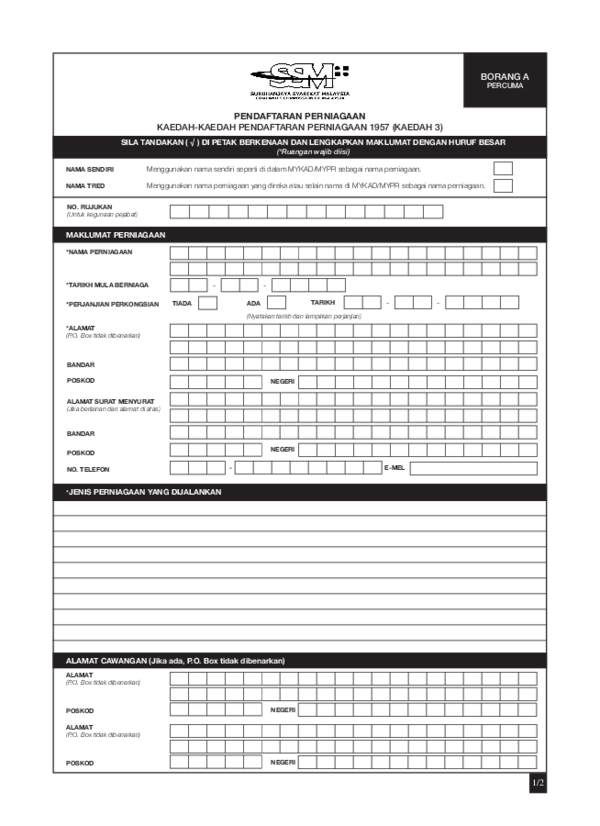Click the *NAMA PERNIAGAAN label
Screen dimensions: 600x826
(x=99, y=252)
